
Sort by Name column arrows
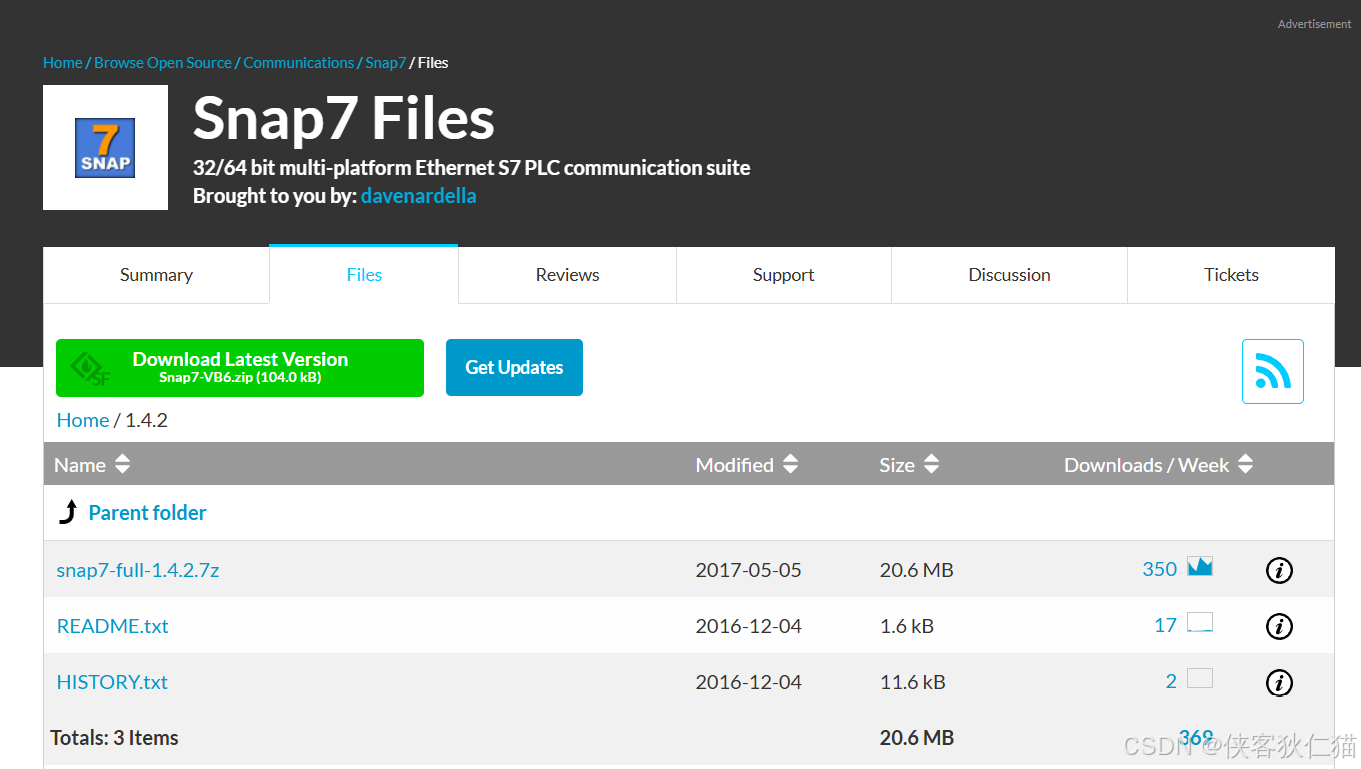(x=122, y=464)
